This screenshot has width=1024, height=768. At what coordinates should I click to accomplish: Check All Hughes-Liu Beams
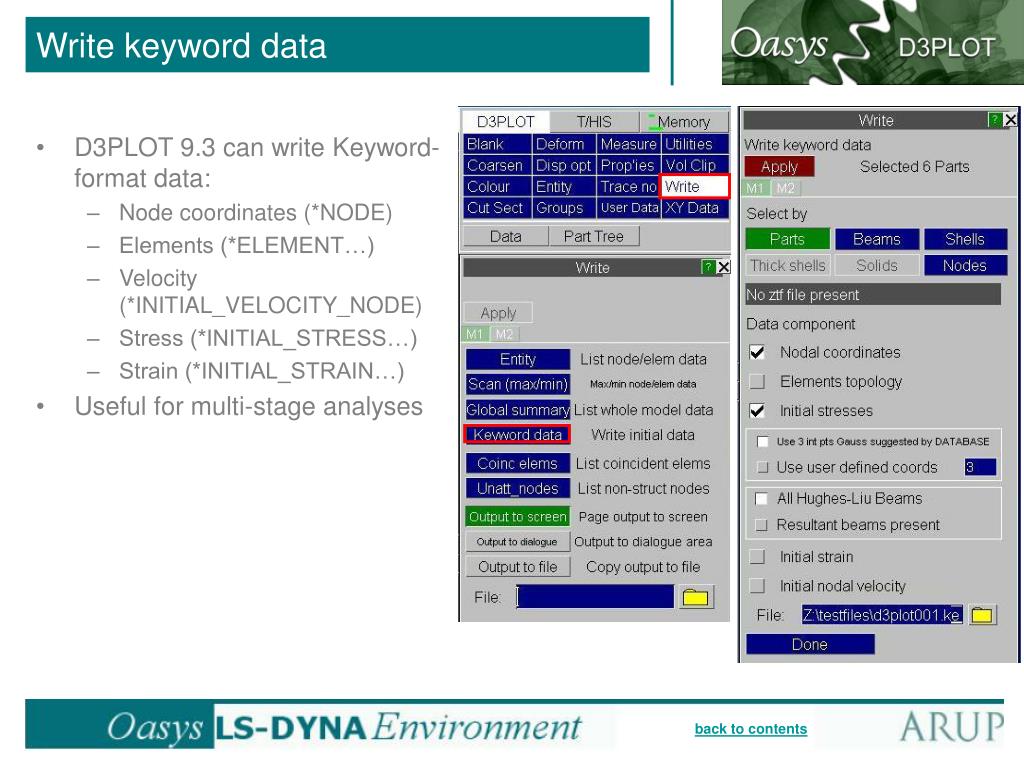click(761, 499)
